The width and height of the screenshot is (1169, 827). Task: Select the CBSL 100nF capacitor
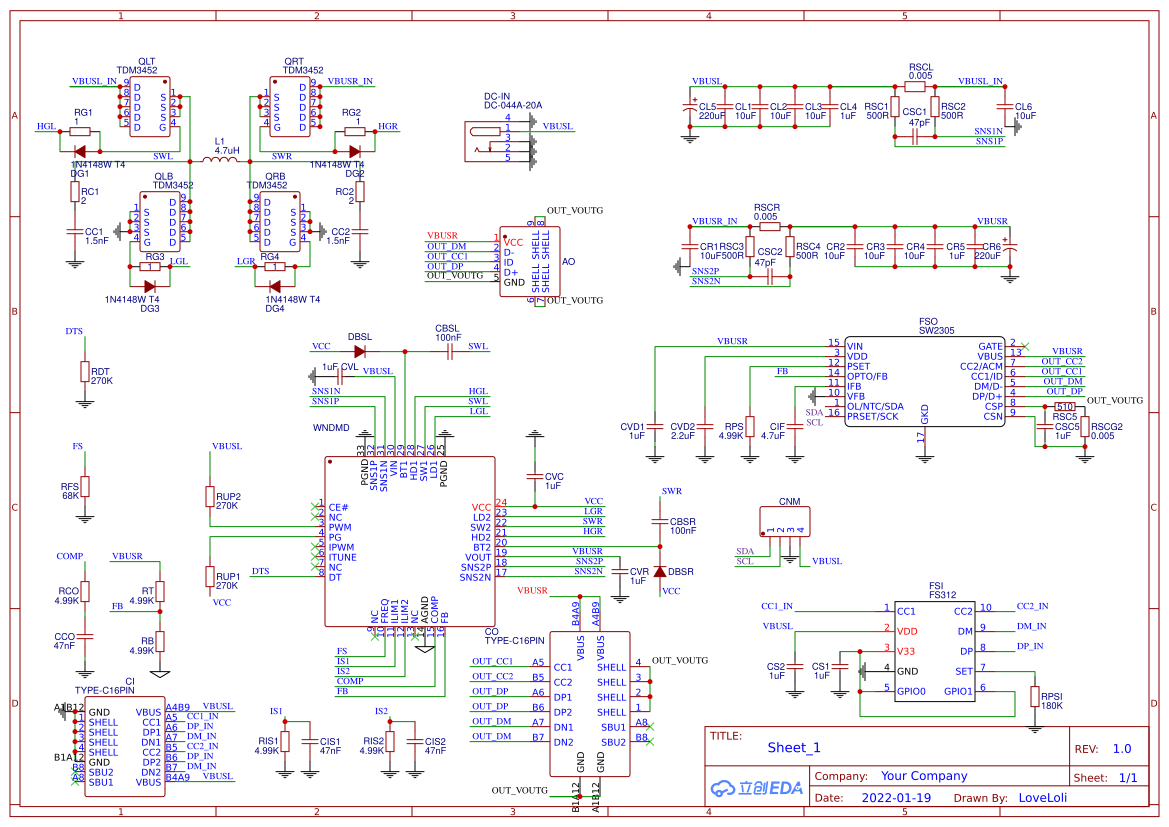point(450,351)
